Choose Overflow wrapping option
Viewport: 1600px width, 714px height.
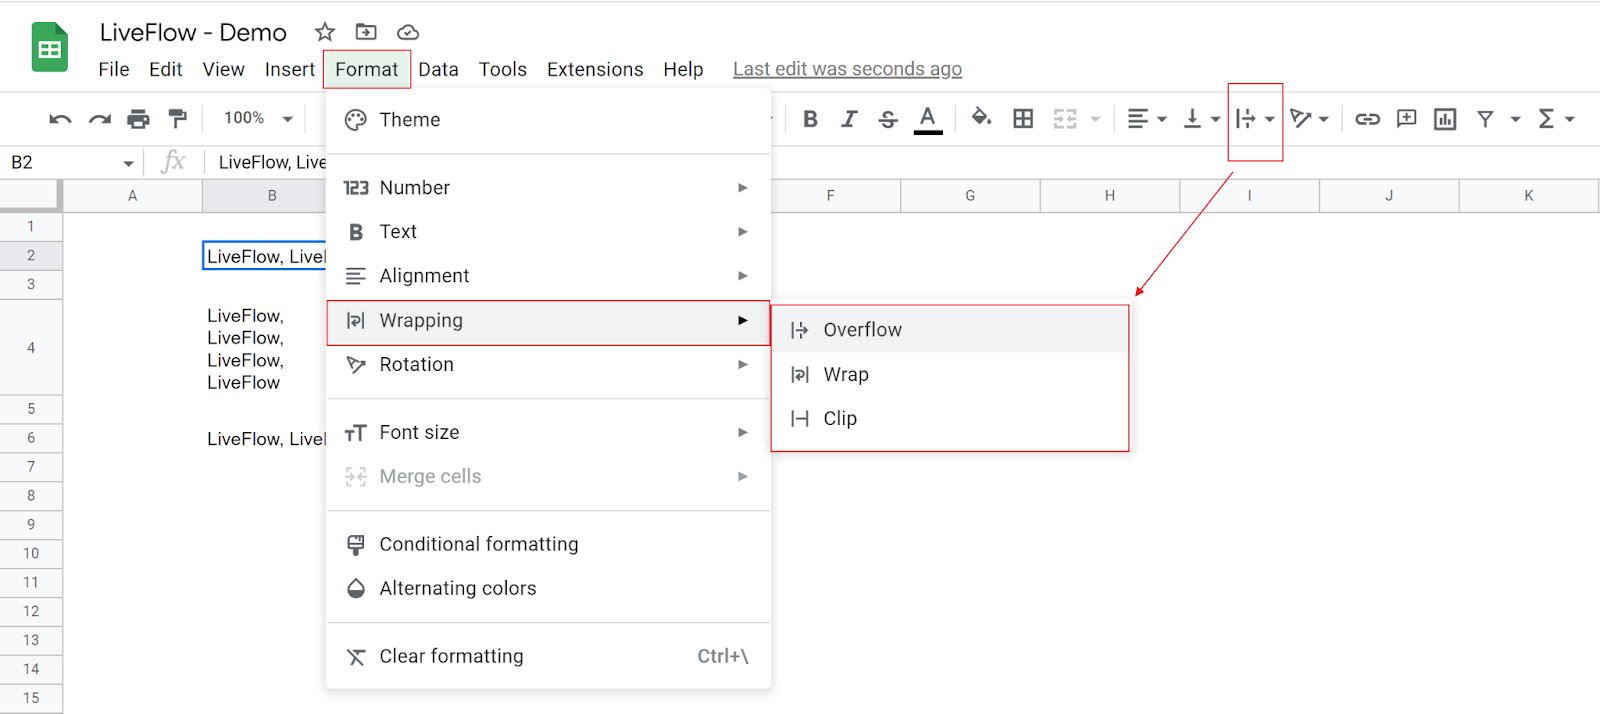tap(950, 330)
